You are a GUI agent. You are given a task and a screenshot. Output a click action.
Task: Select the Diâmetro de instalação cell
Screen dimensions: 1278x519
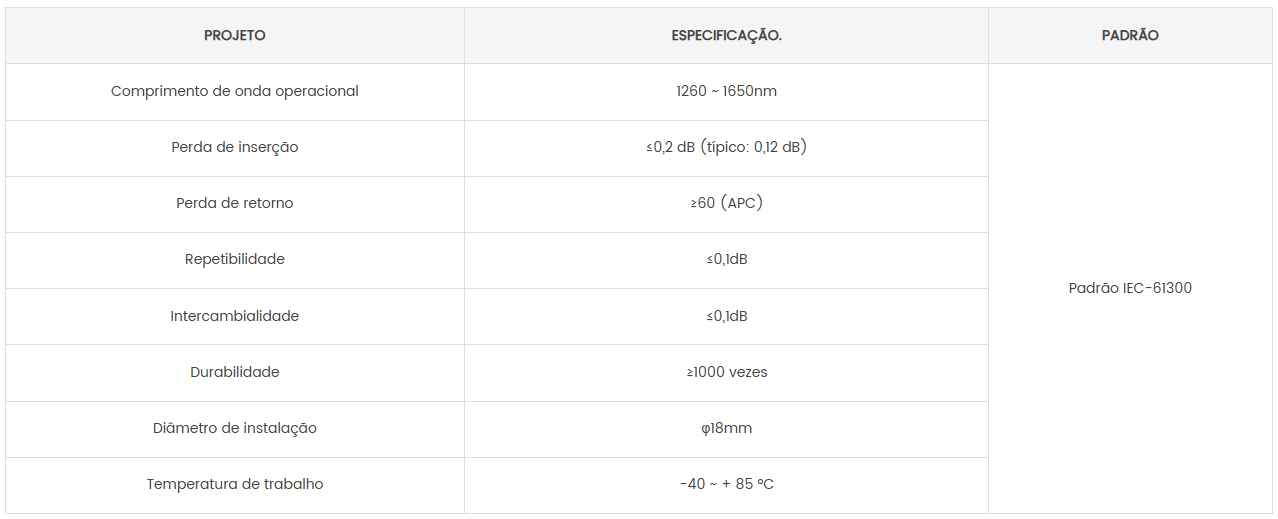tap(235, 428)
